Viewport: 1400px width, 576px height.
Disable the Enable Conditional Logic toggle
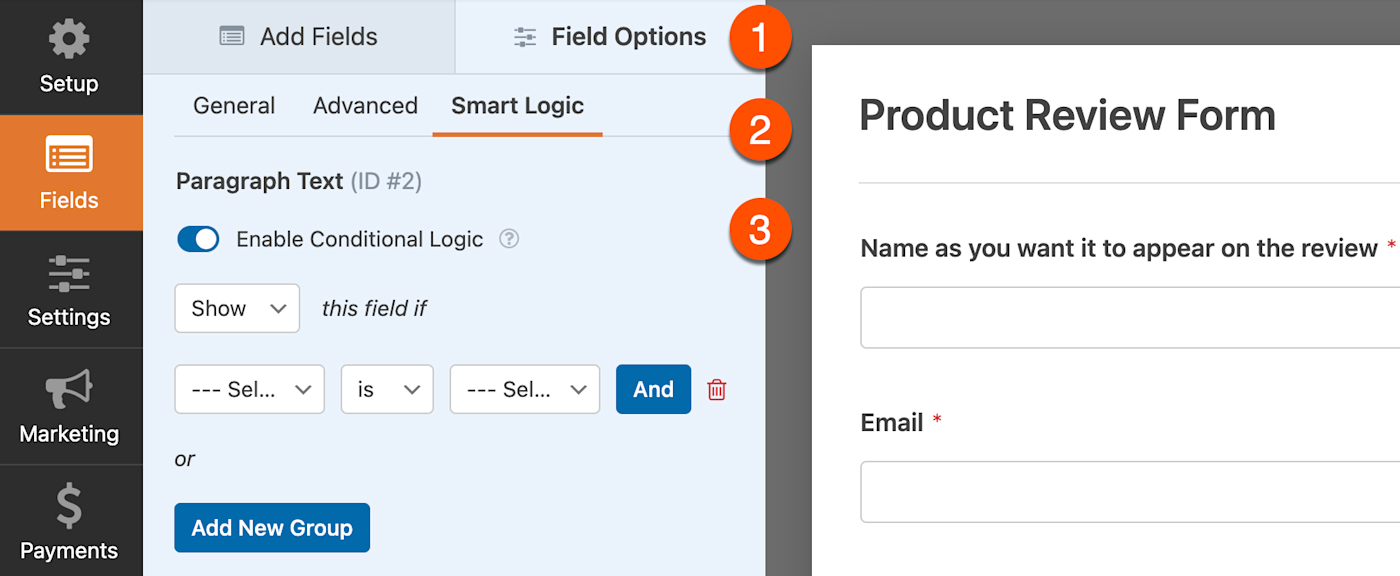(x=198, y=239)
